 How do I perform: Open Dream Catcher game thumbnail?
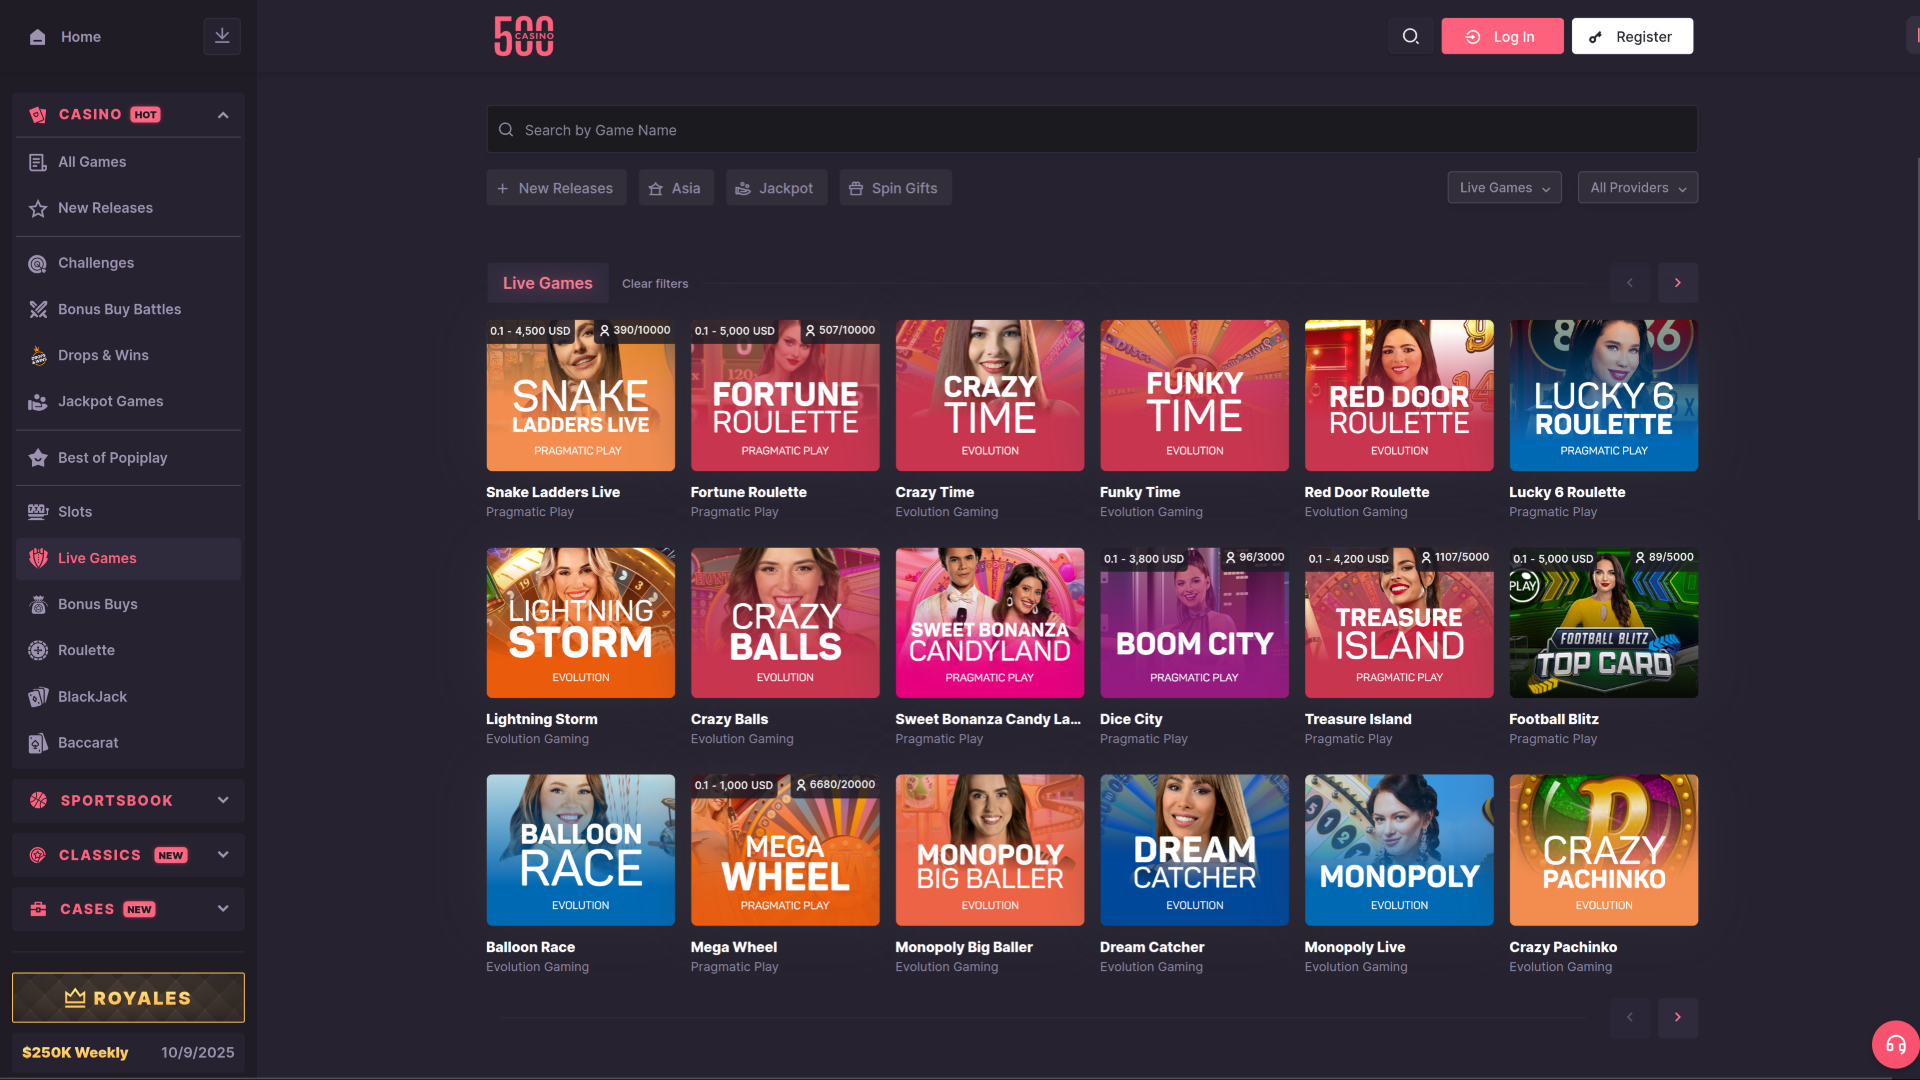1194,850
